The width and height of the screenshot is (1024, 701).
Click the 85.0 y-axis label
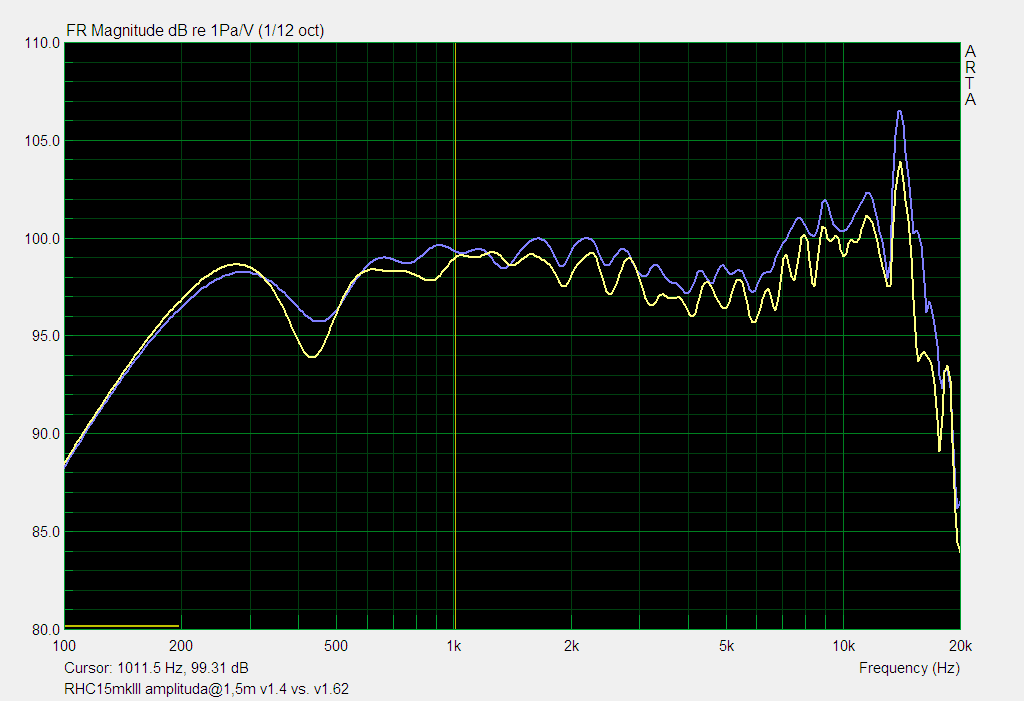[45, 532]
